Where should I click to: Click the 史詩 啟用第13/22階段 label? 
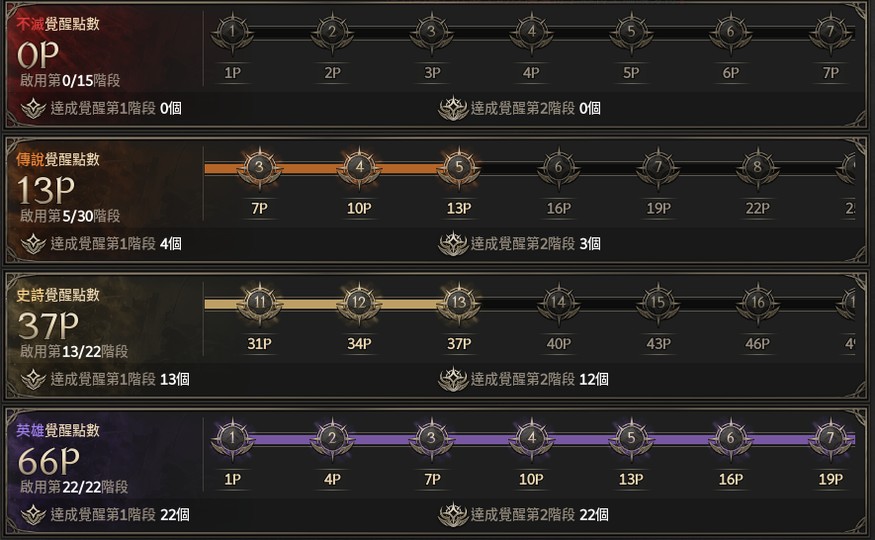pos(74,352)
